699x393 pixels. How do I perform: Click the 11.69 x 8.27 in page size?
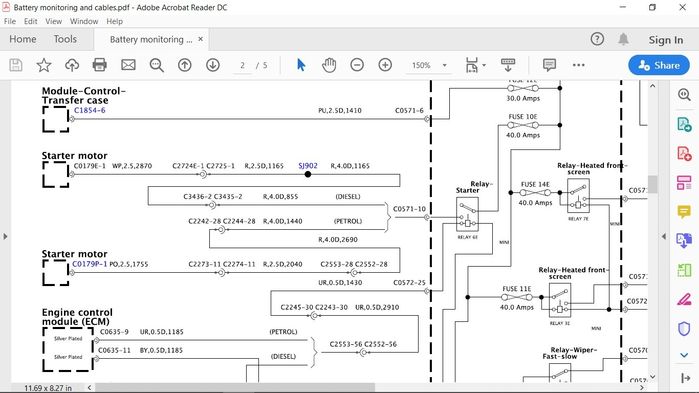tap(48, 388)
